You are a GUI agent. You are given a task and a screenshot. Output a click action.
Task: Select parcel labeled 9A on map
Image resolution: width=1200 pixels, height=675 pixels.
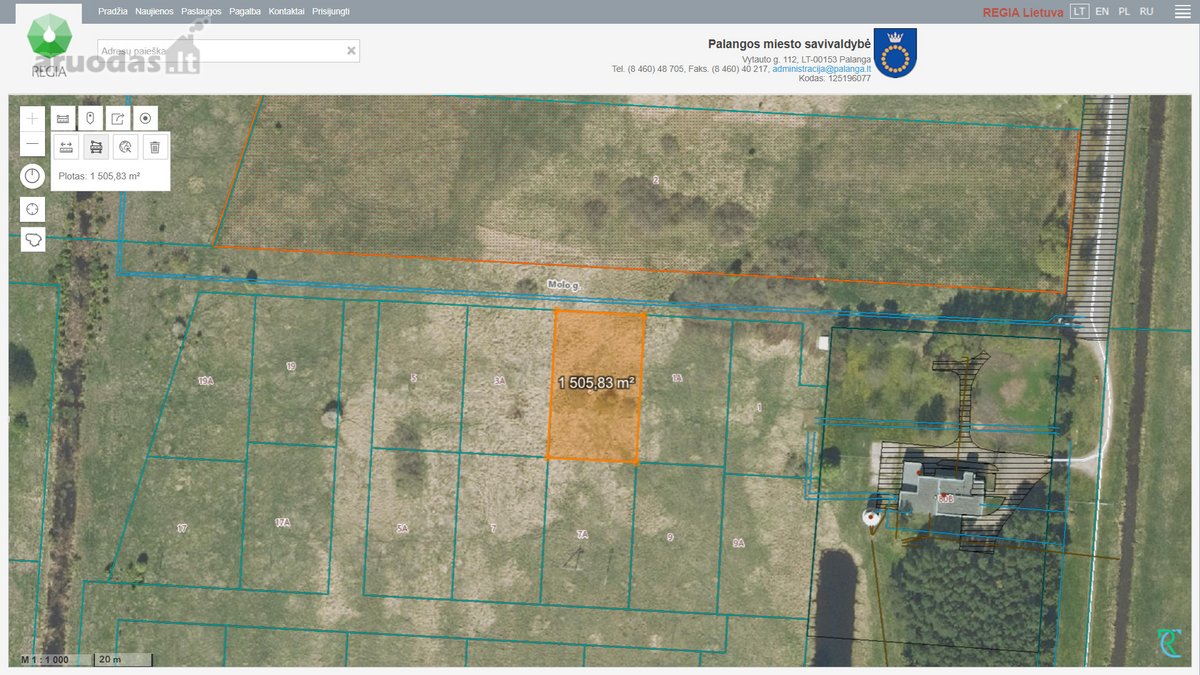click(x=738, y=542)
